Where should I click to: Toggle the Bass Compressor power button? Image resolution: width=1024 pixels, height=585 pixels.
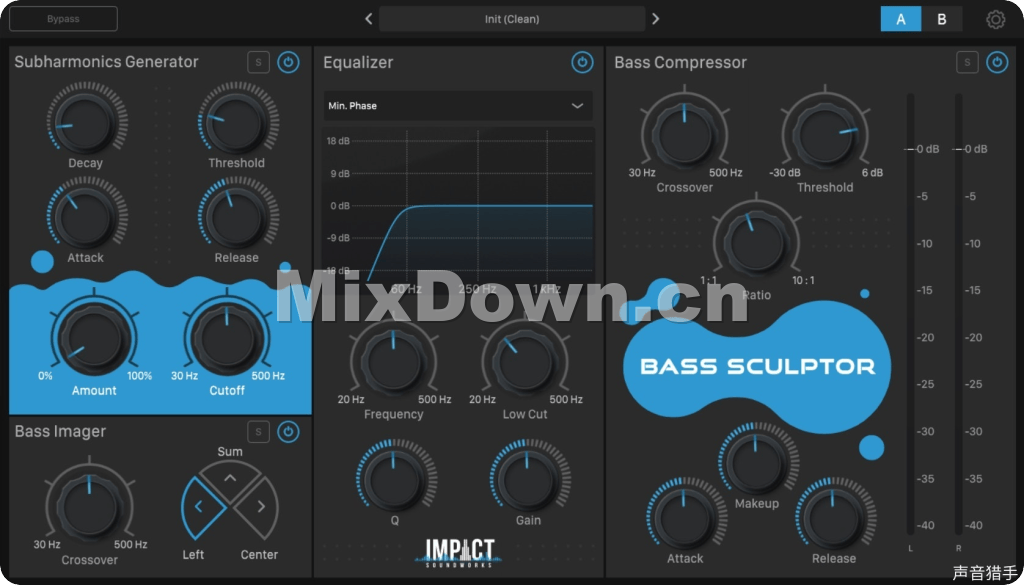tap(997, 63)
